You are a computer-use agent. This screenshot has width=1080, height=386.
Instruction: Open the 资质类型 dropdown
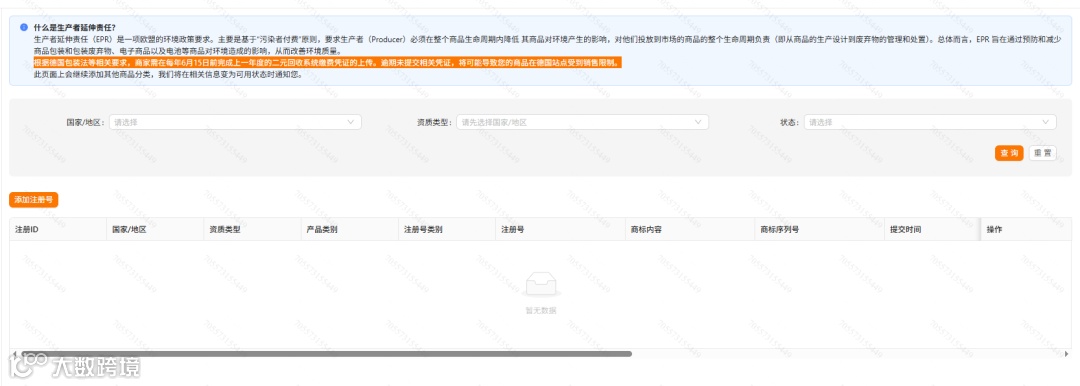(582, 122)
